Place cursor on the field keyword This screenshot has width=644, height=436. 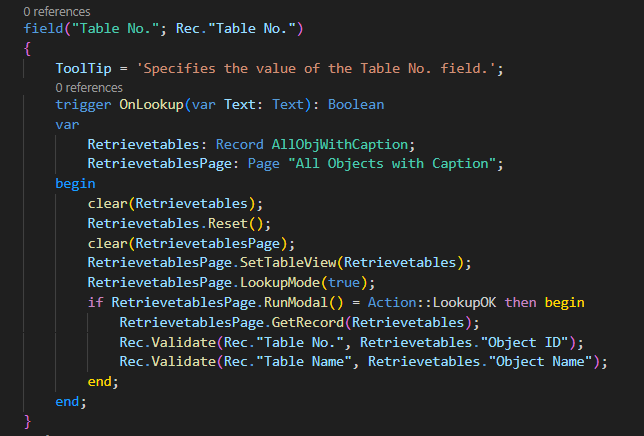coord(43,28)
